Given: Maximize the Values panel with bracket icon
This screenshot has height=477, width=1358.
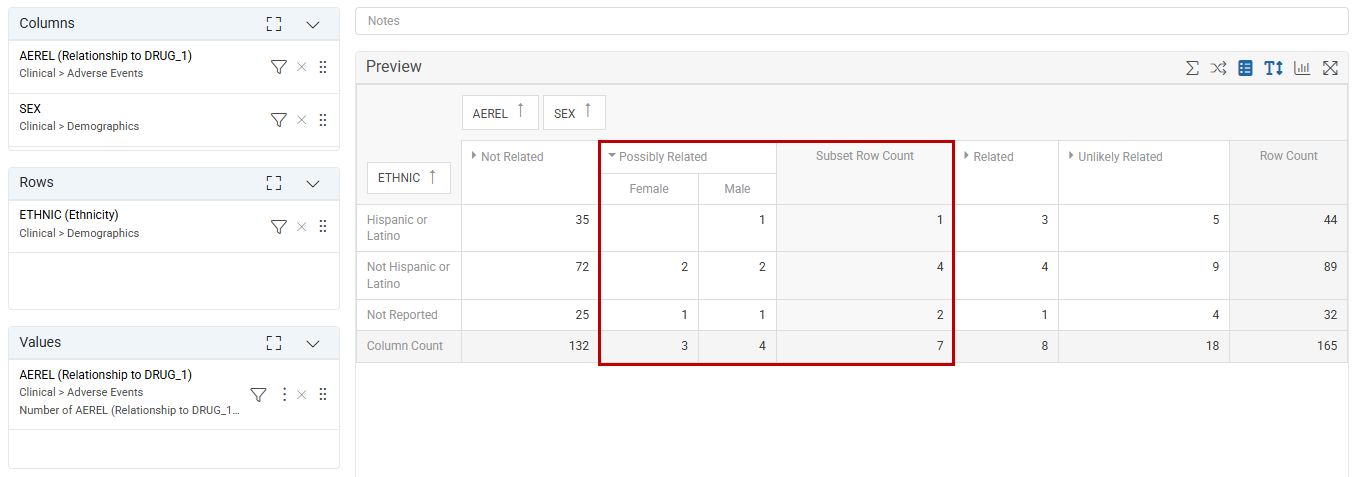Looking at the screenshot, I should tap(274, 343).
